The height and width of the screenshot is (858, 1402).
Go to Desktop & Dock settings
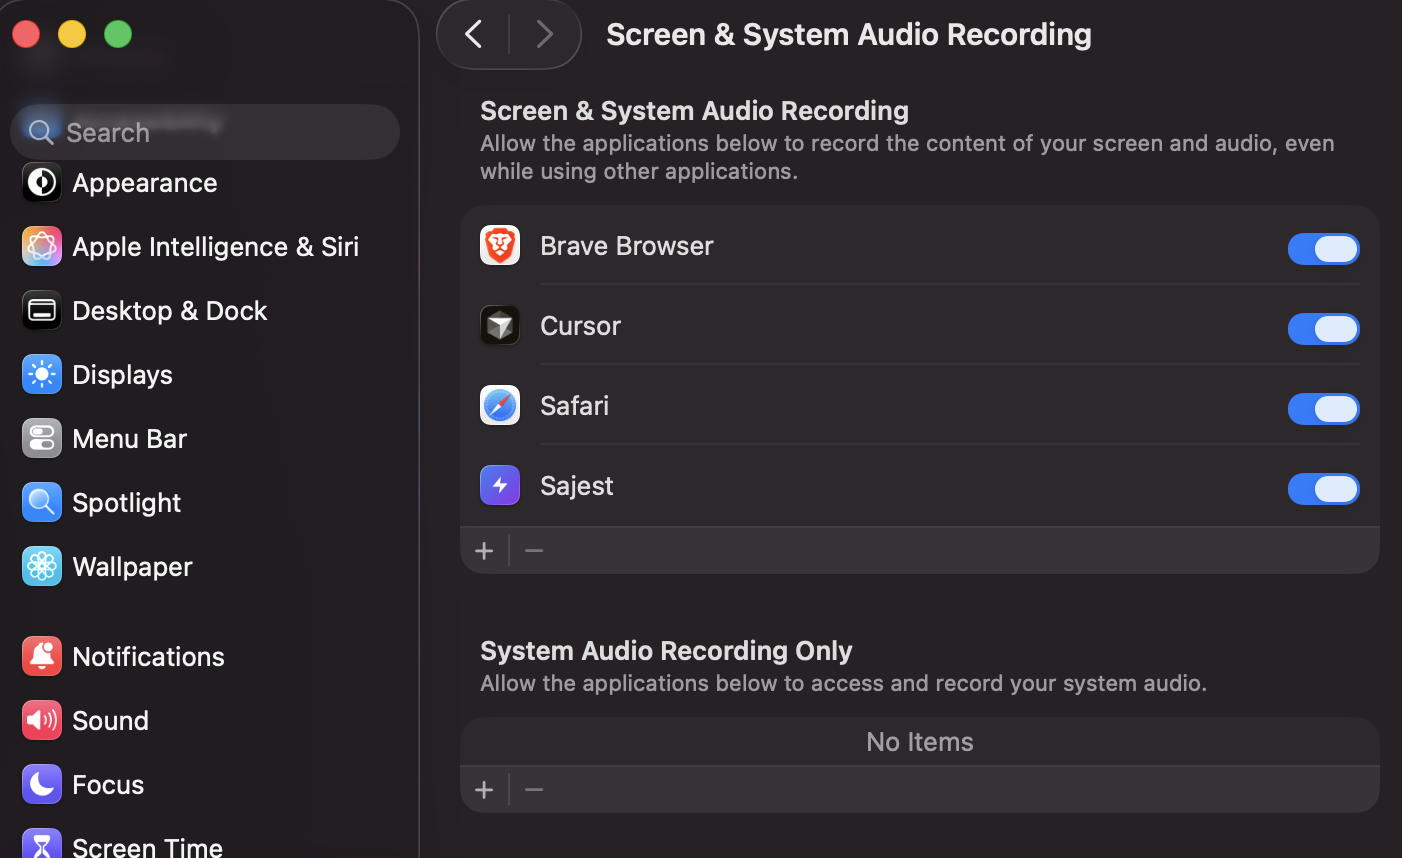click(x=170, y=311)
